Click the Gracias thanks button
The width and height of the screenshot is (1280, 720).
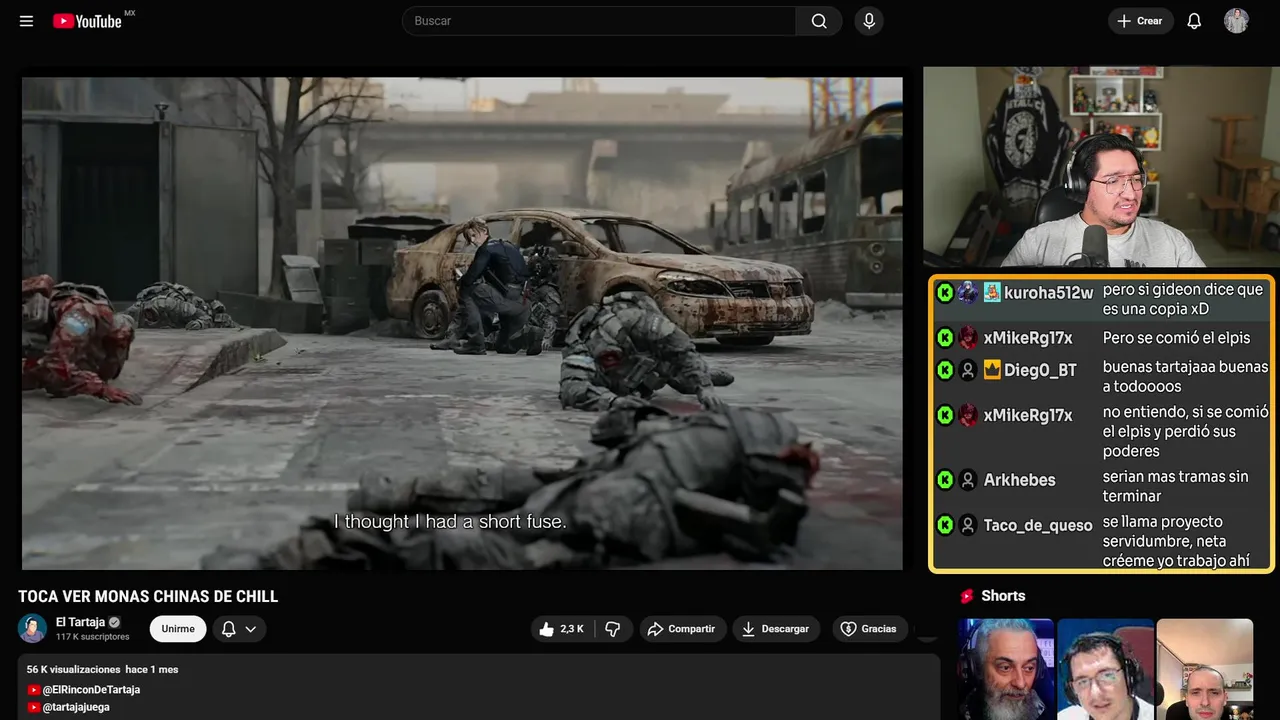868,629
